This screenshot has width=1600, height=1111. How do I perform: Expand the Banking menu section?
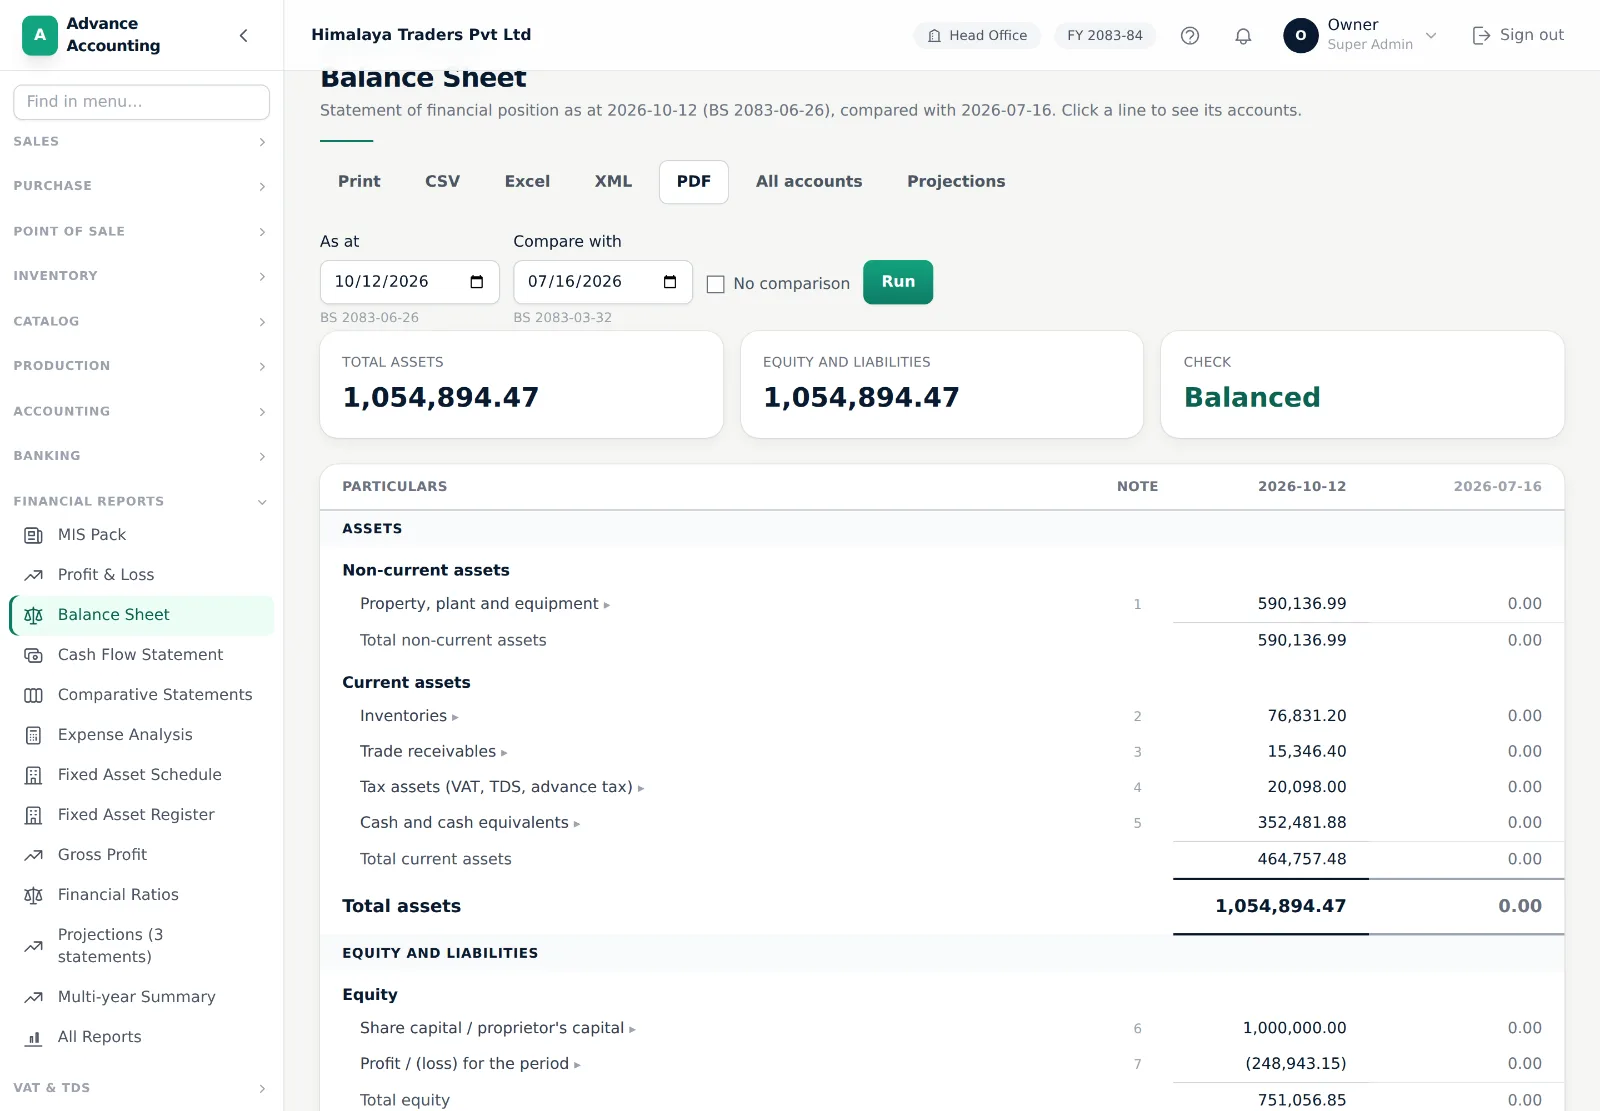click(141, 456)
